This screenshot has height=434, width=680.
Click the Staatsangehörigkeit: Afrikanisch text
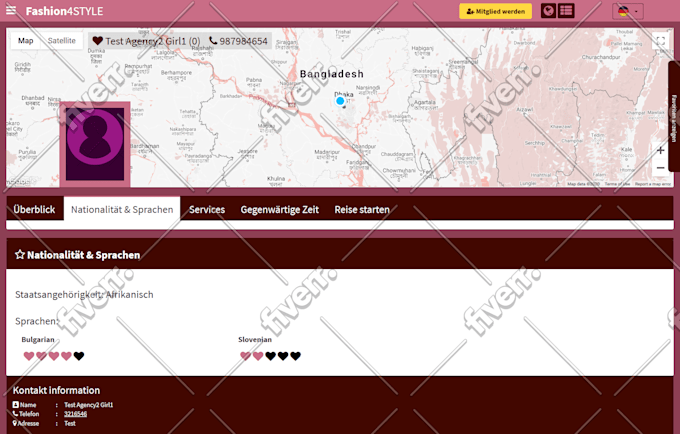84,295
